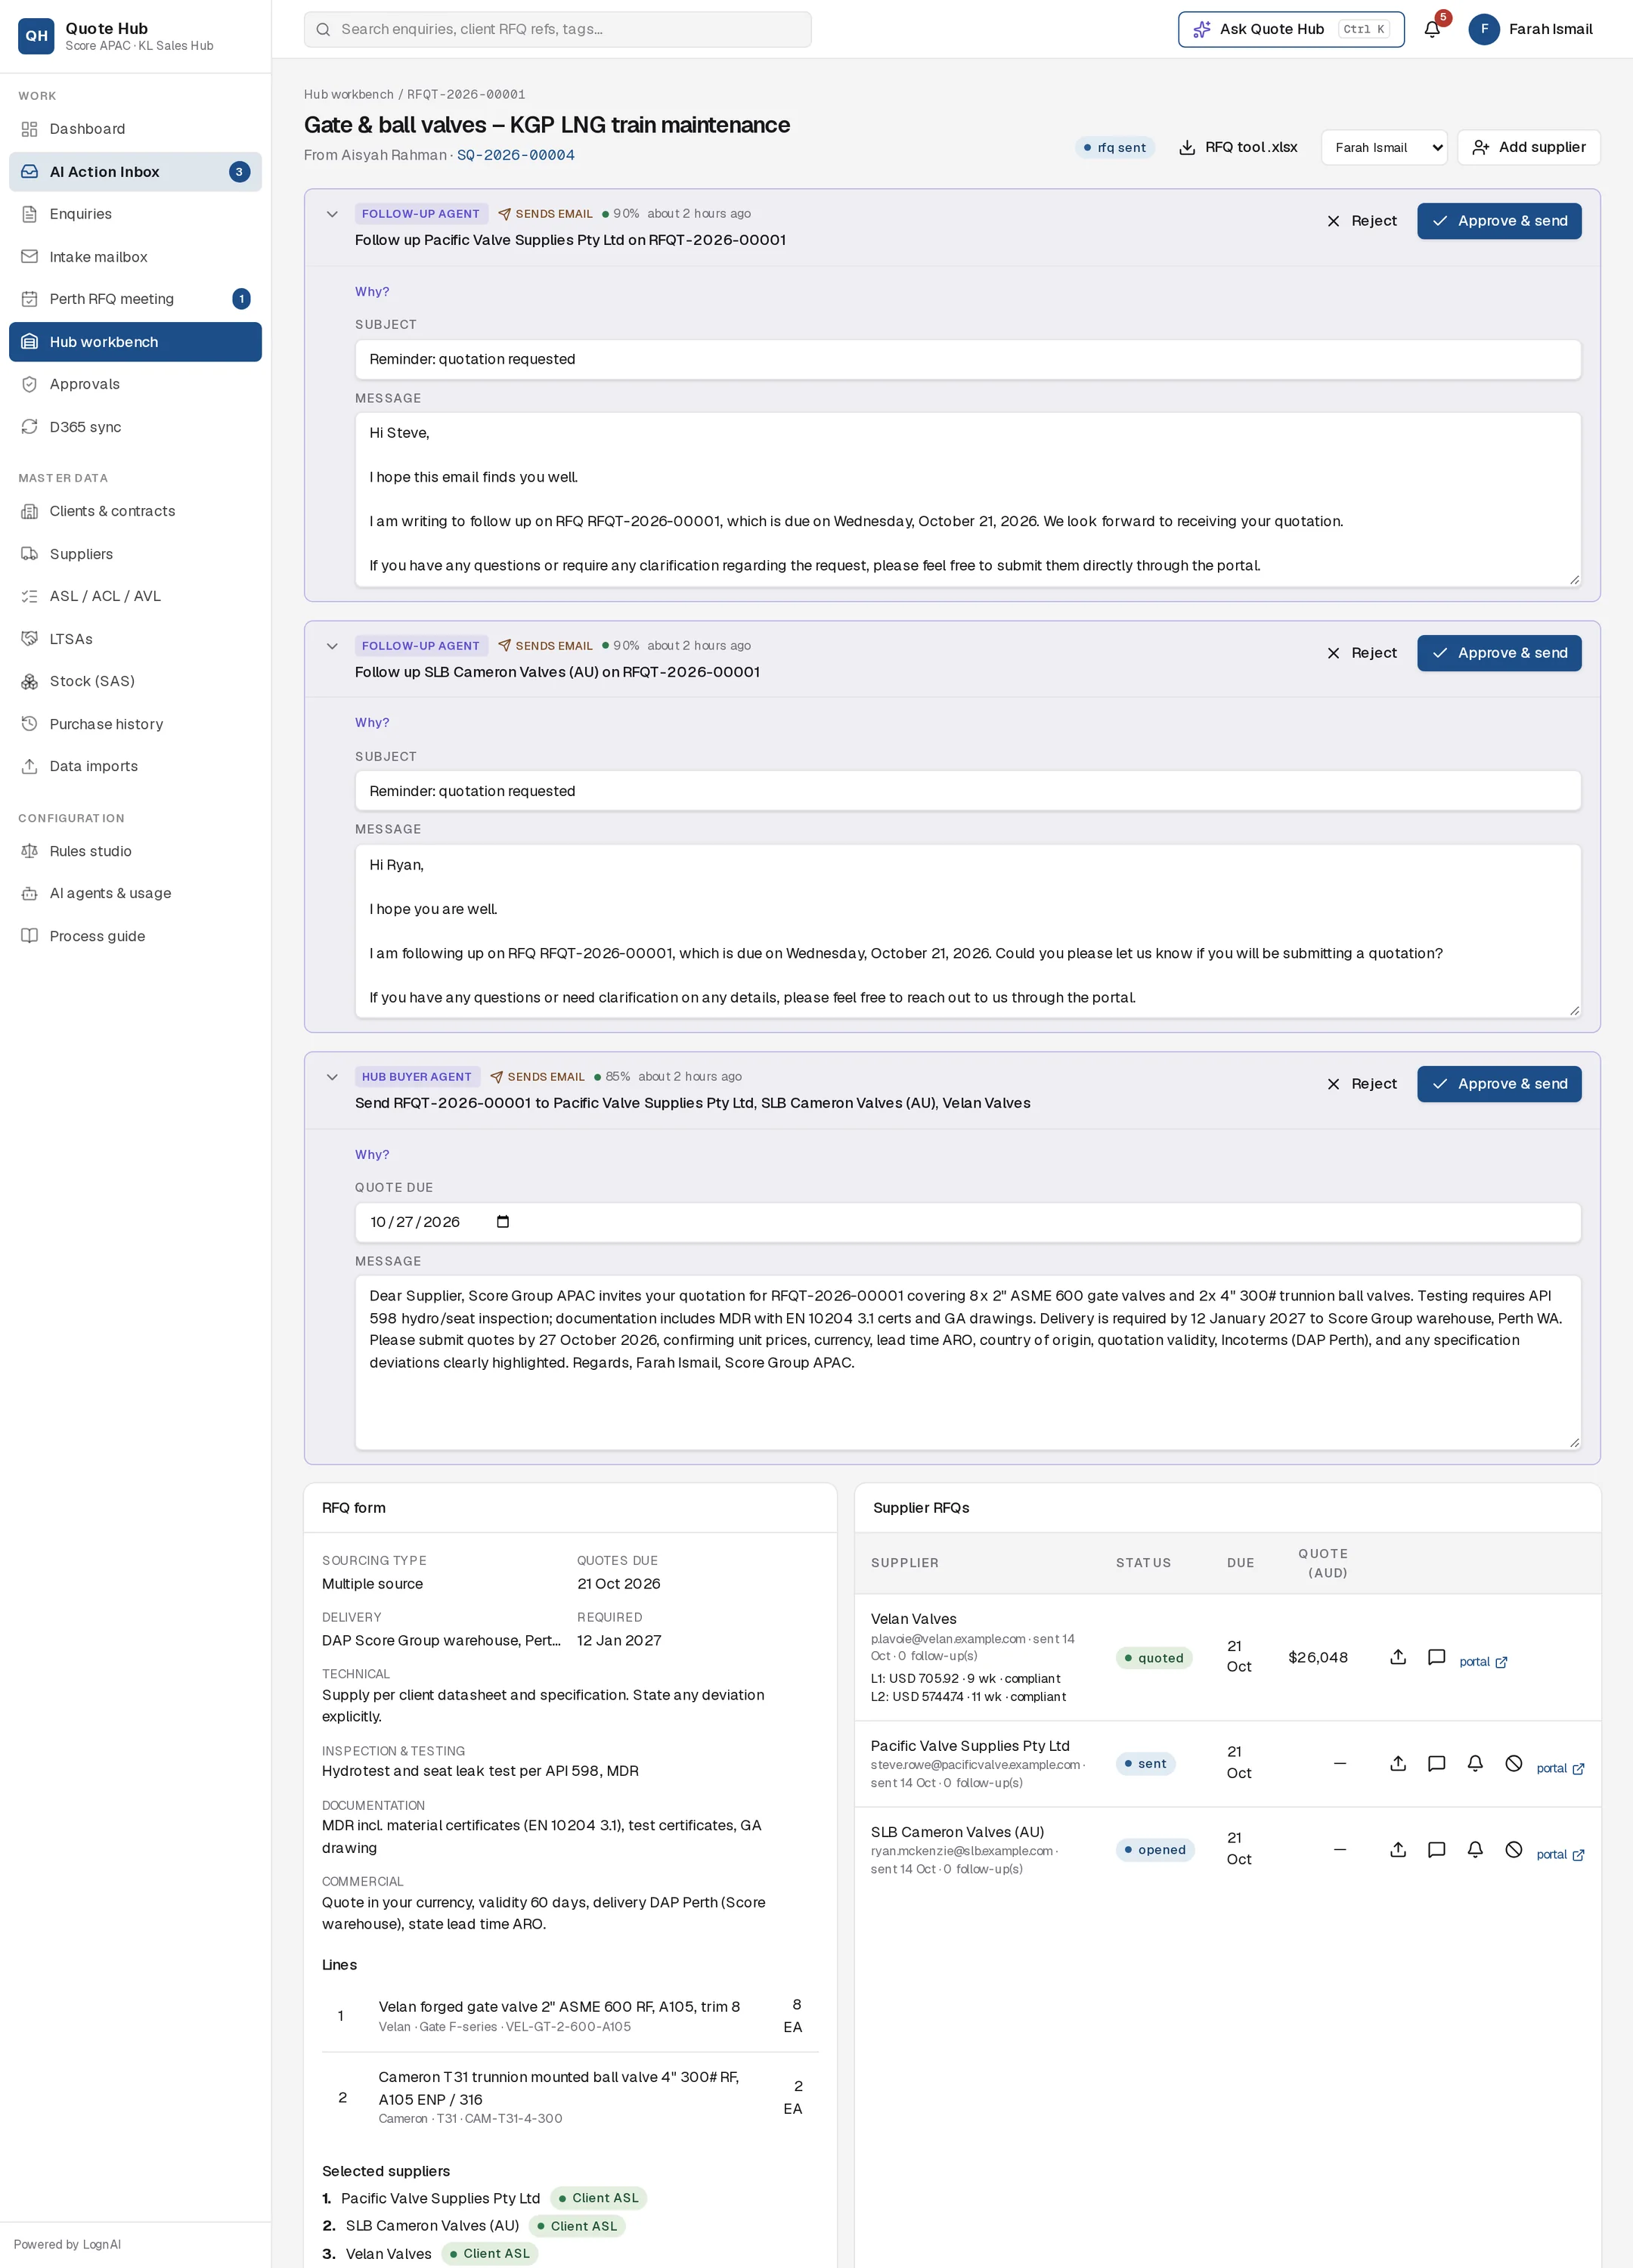Click reminder bell for SLB Cameron Valves
Viewport: 1633px width, 2268px height.
(1475, 1850)
